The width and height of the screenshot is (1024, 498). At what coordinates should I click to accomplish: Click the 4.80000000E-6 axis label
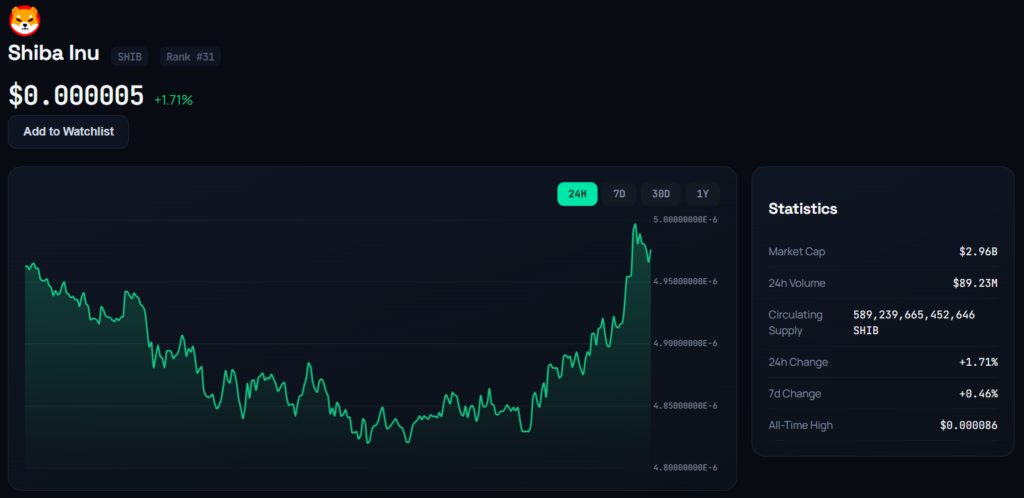(x=686, y=468)
